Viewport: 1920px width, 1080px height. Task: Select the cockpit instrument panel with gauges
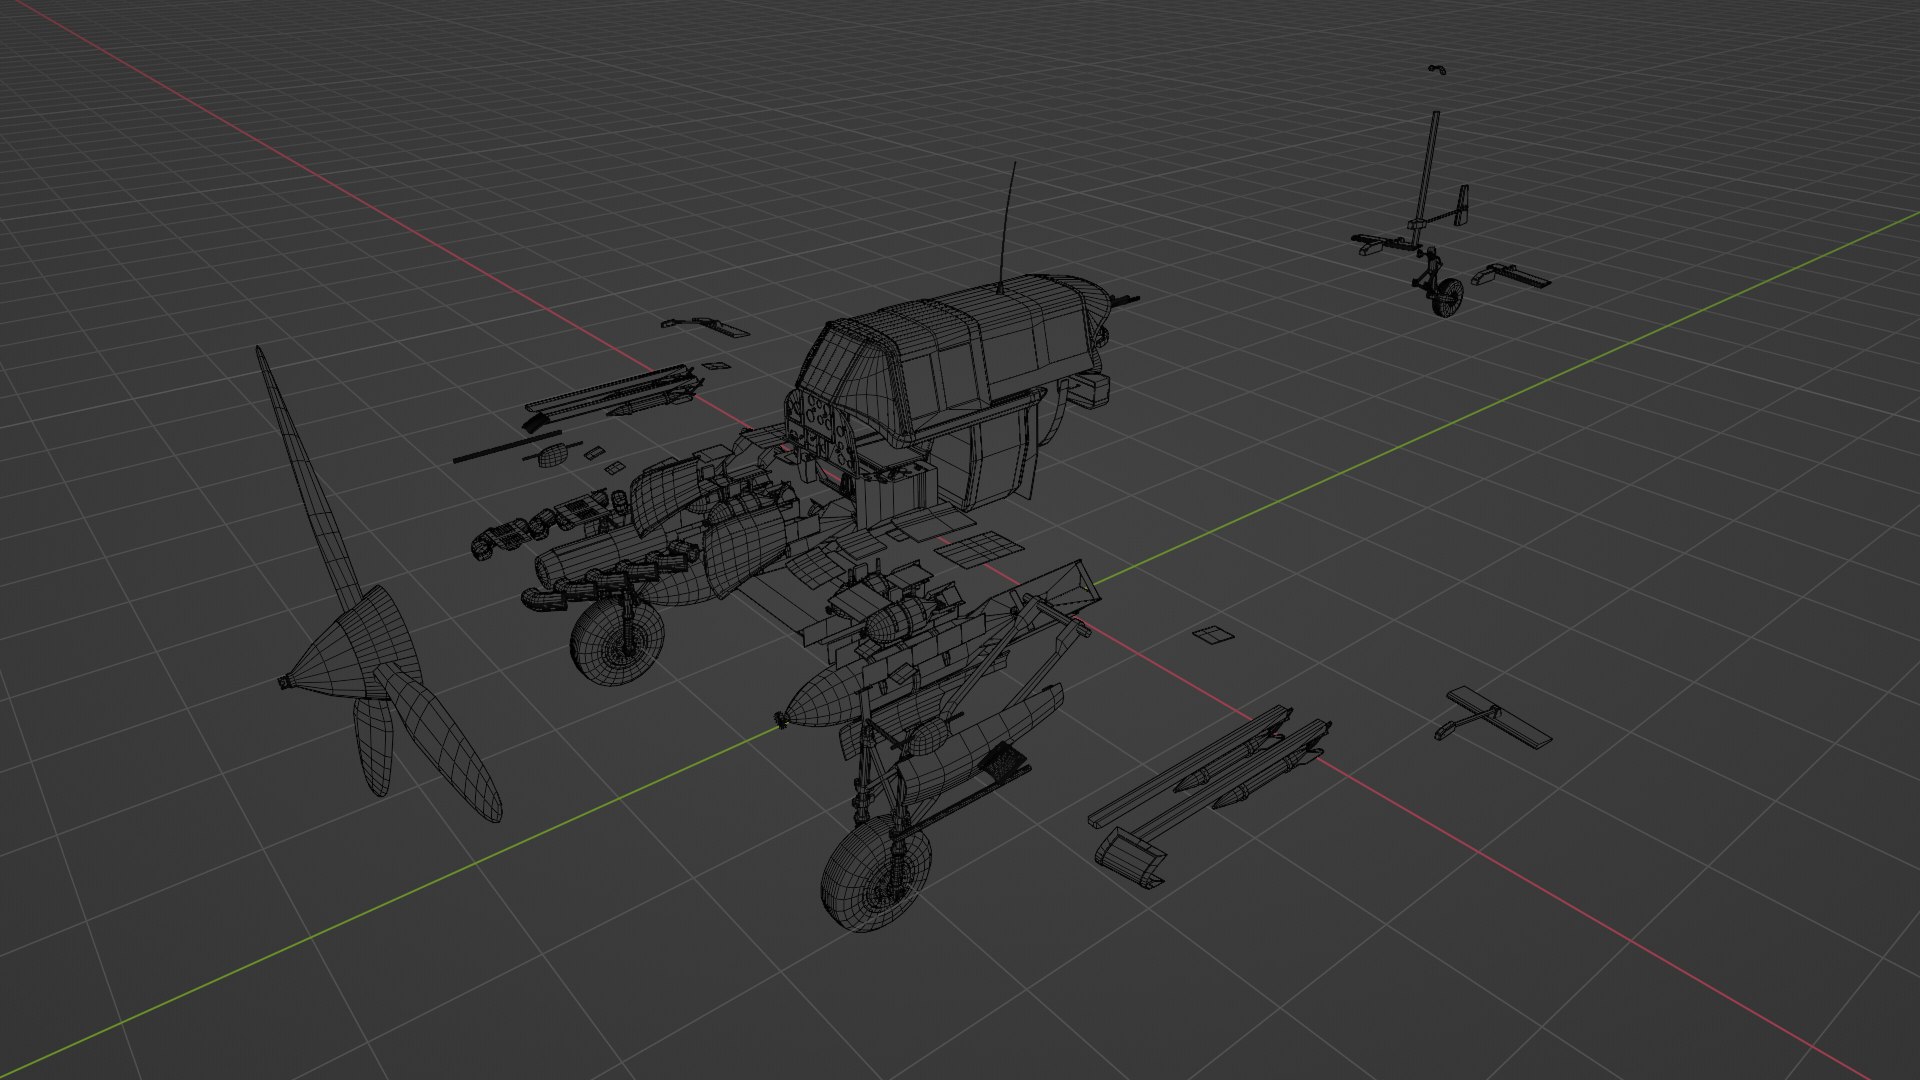pos(823,433)
